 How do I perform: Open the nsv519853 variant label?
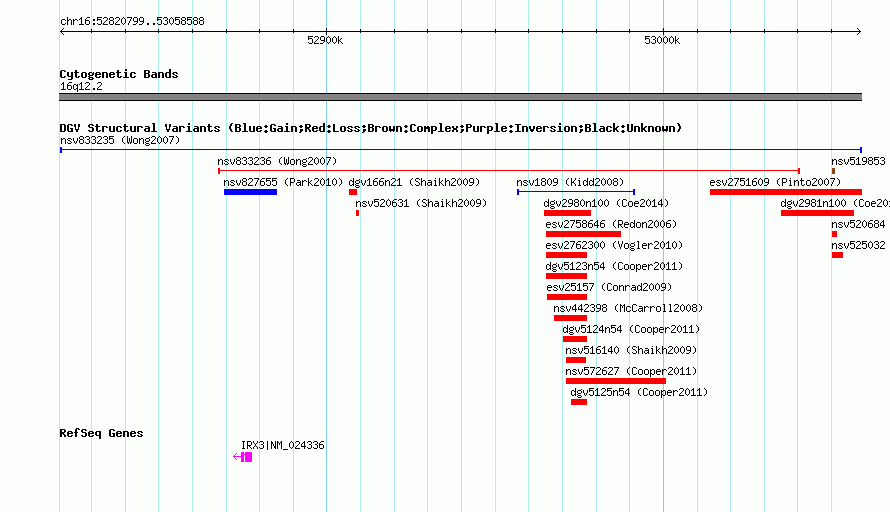coord(858,161)
